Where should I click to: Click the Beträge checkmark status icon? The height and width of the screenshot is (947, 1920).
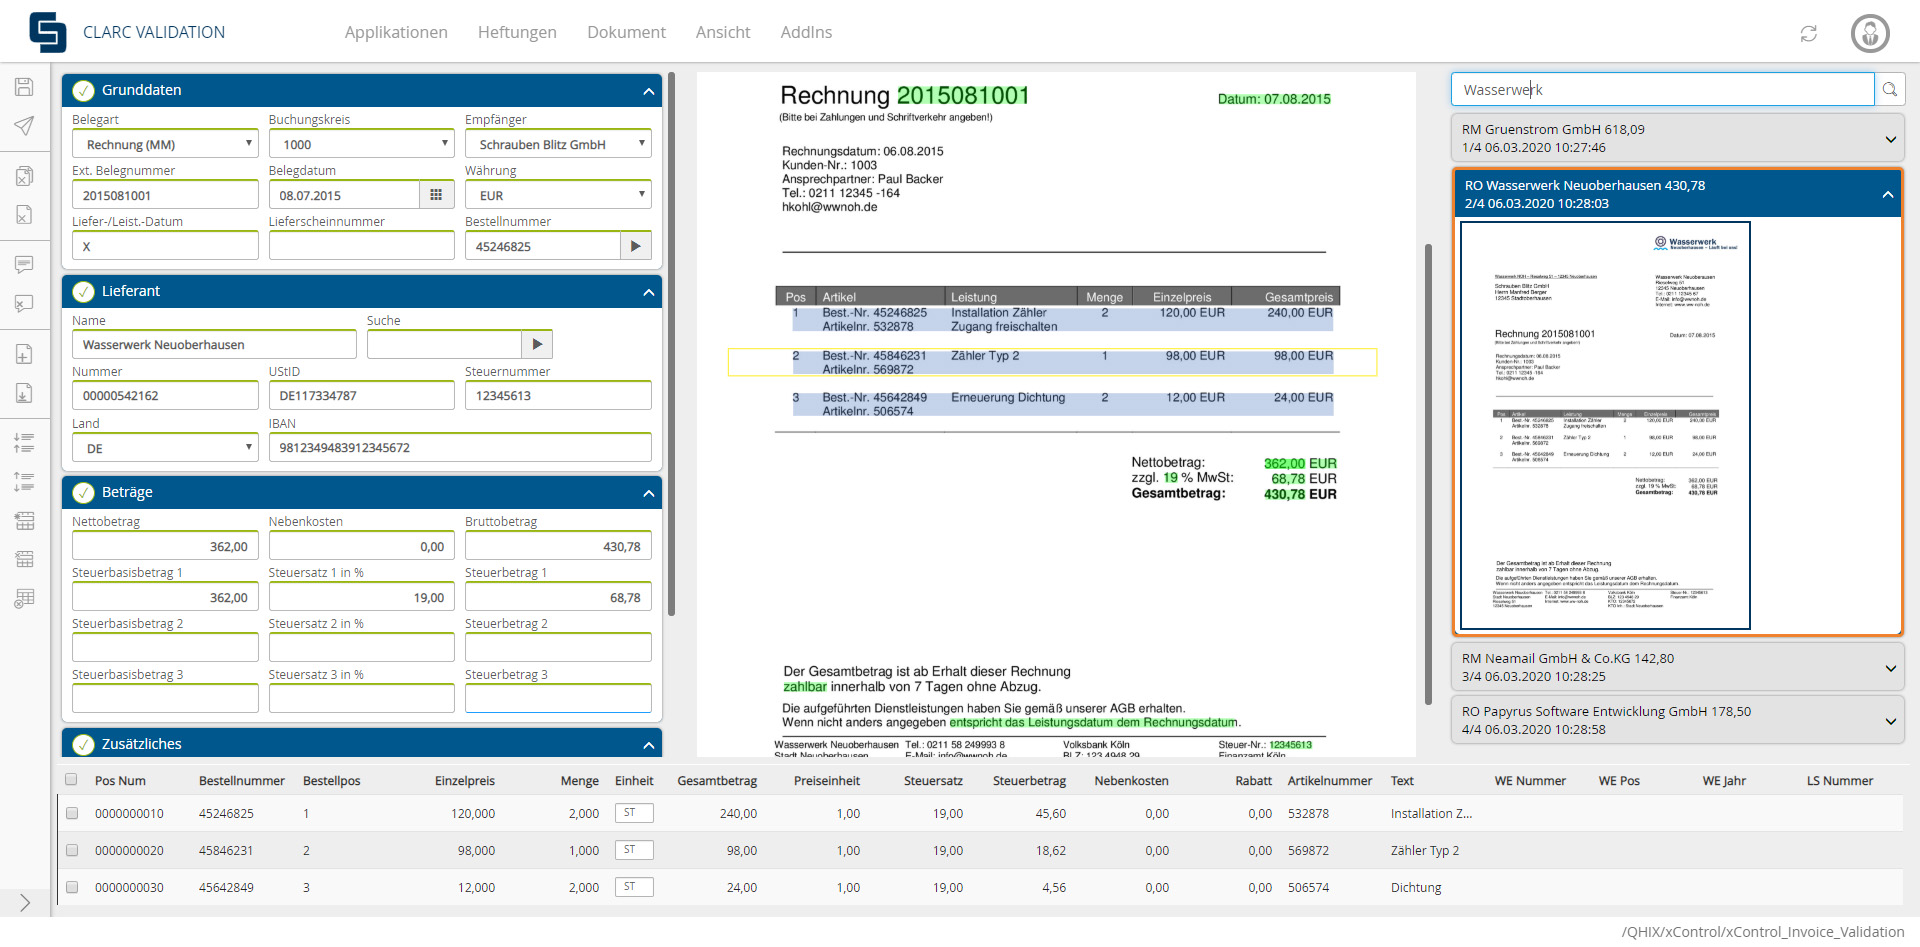click(84, 492)
